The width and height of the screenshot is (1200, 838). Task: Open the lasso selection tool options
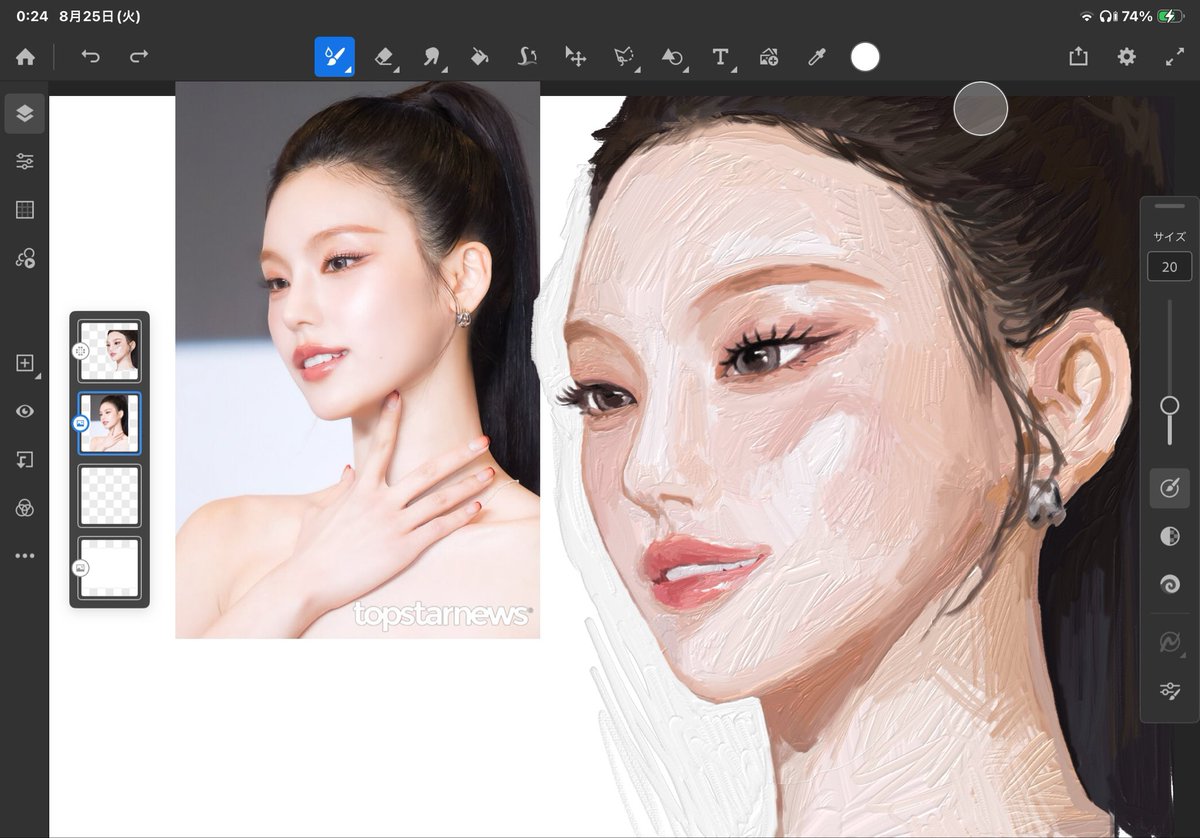pyautogui.click(x=624, y=57)
